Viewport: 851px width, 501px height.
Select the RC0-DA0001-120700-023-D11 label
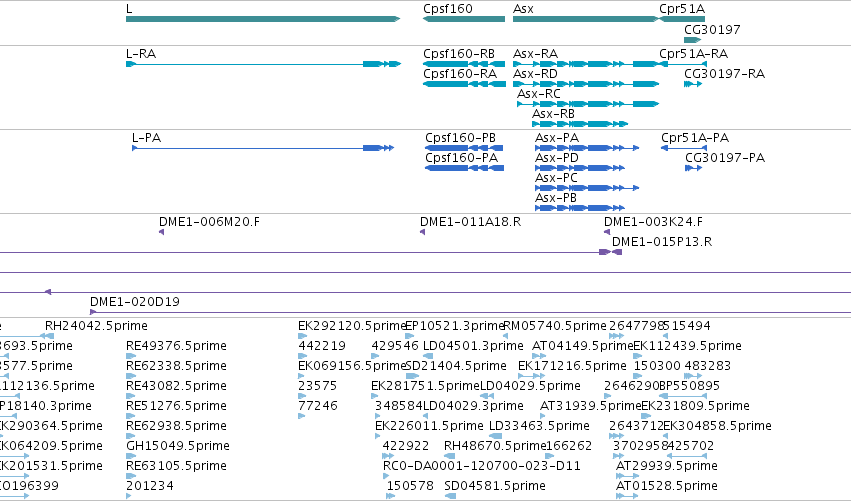point(482,467)
